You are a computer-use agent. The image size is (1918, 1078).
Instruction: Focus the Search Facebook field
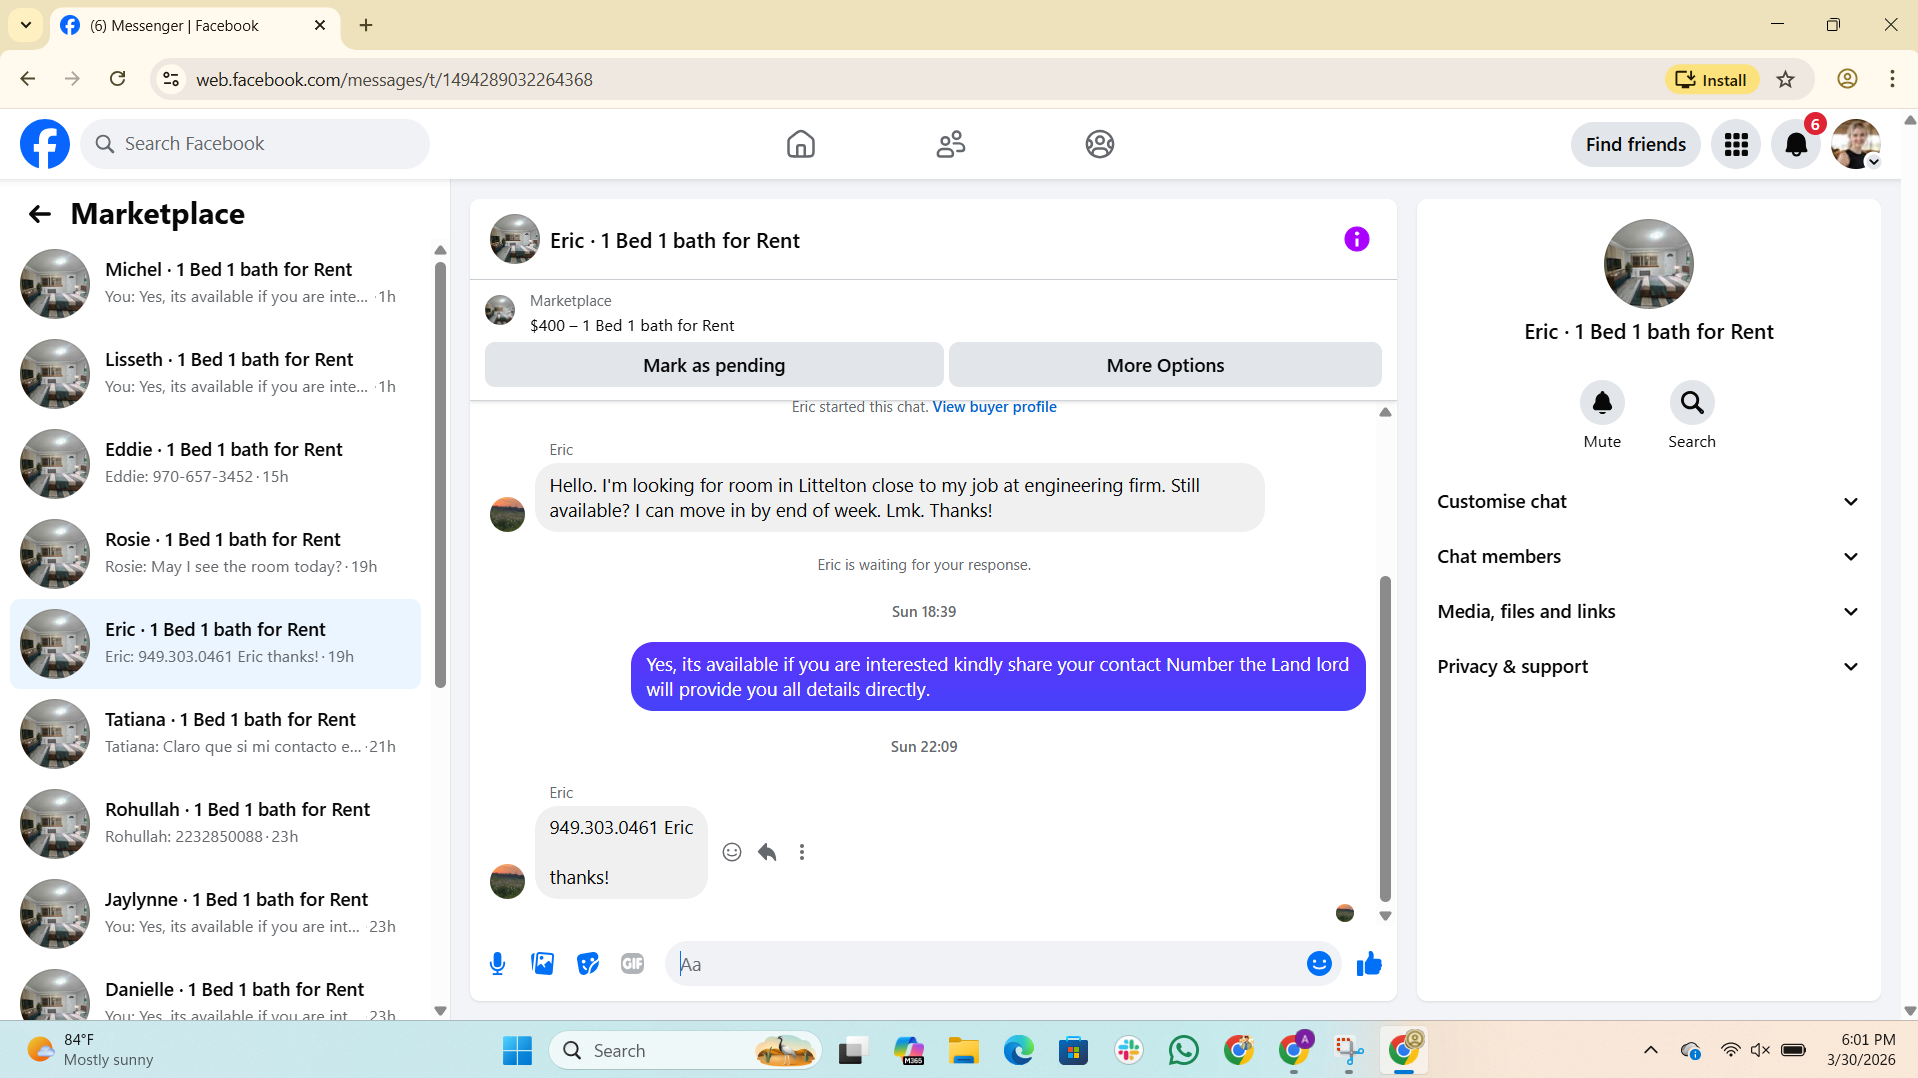coord(255,144)
